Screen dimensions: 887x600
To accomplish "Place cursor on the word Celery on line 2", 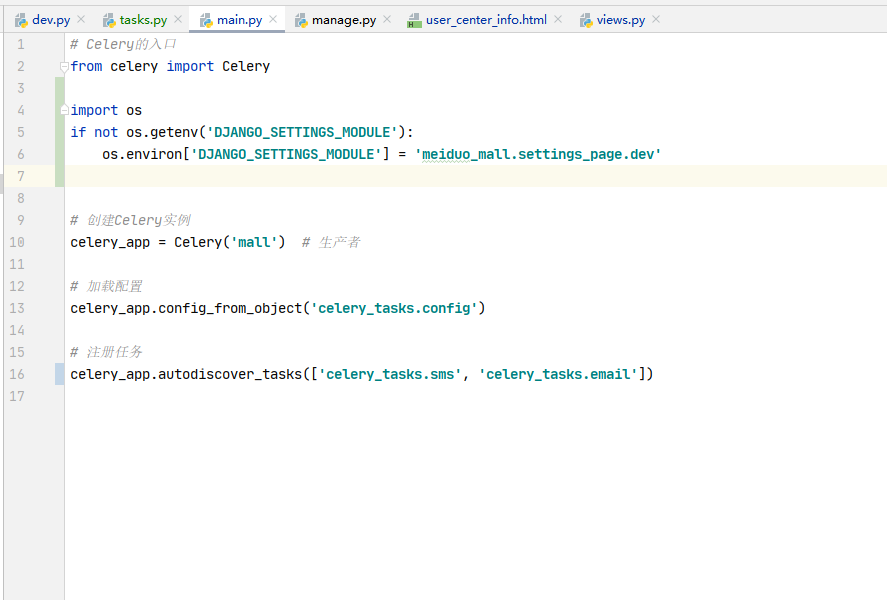I will [x=245, y=66].
